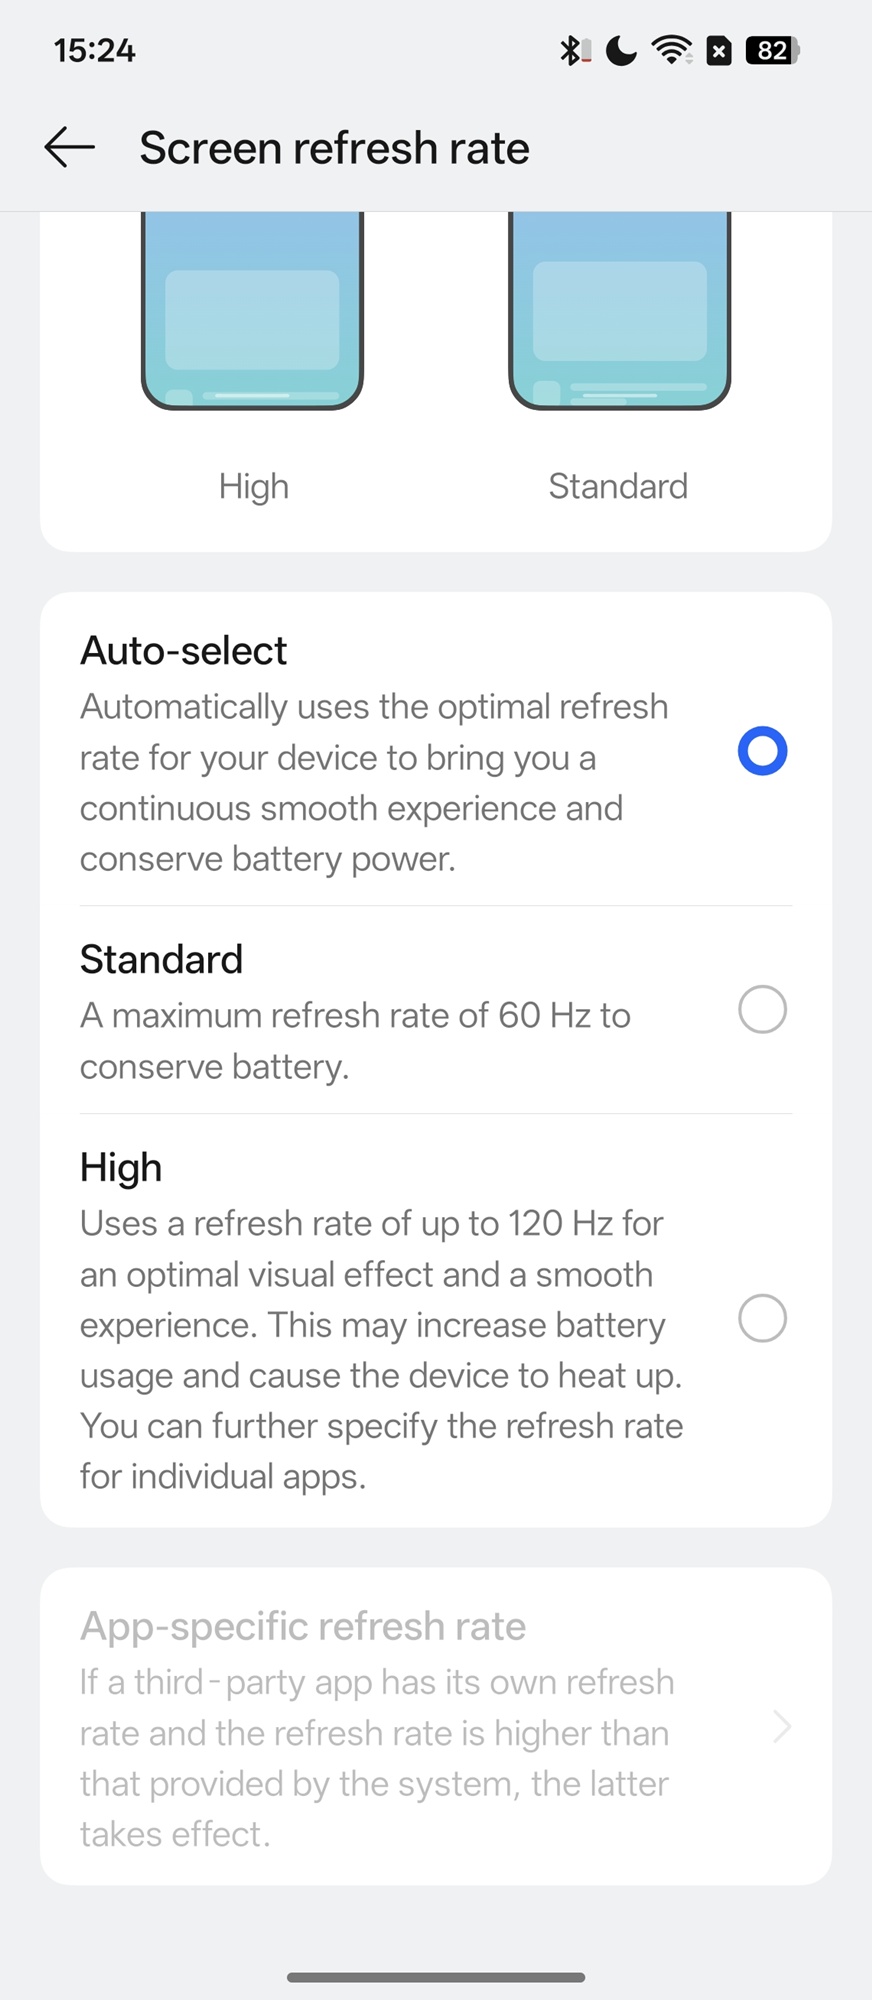Tap the High refresh rate phone illustration
872x2000 pixels.
tap(252, 310)
